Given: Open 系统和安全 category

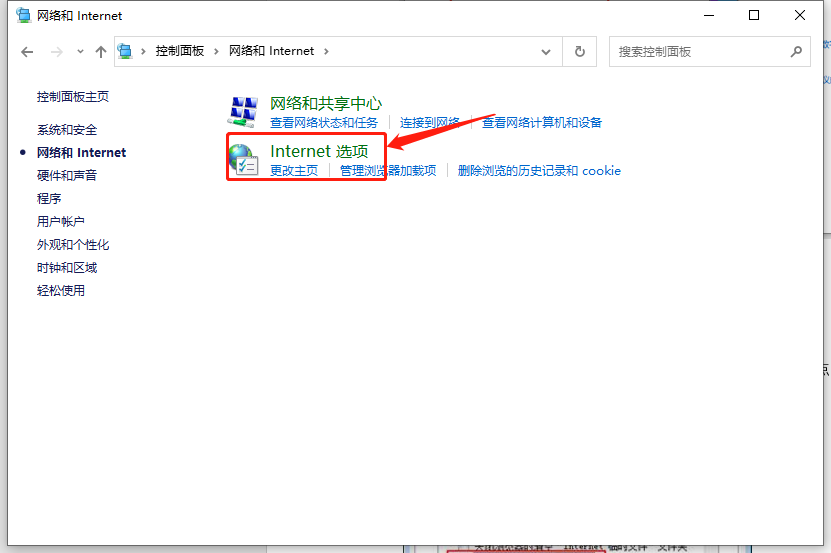Looking at the screenshot, I should click(x=67, y=130).
